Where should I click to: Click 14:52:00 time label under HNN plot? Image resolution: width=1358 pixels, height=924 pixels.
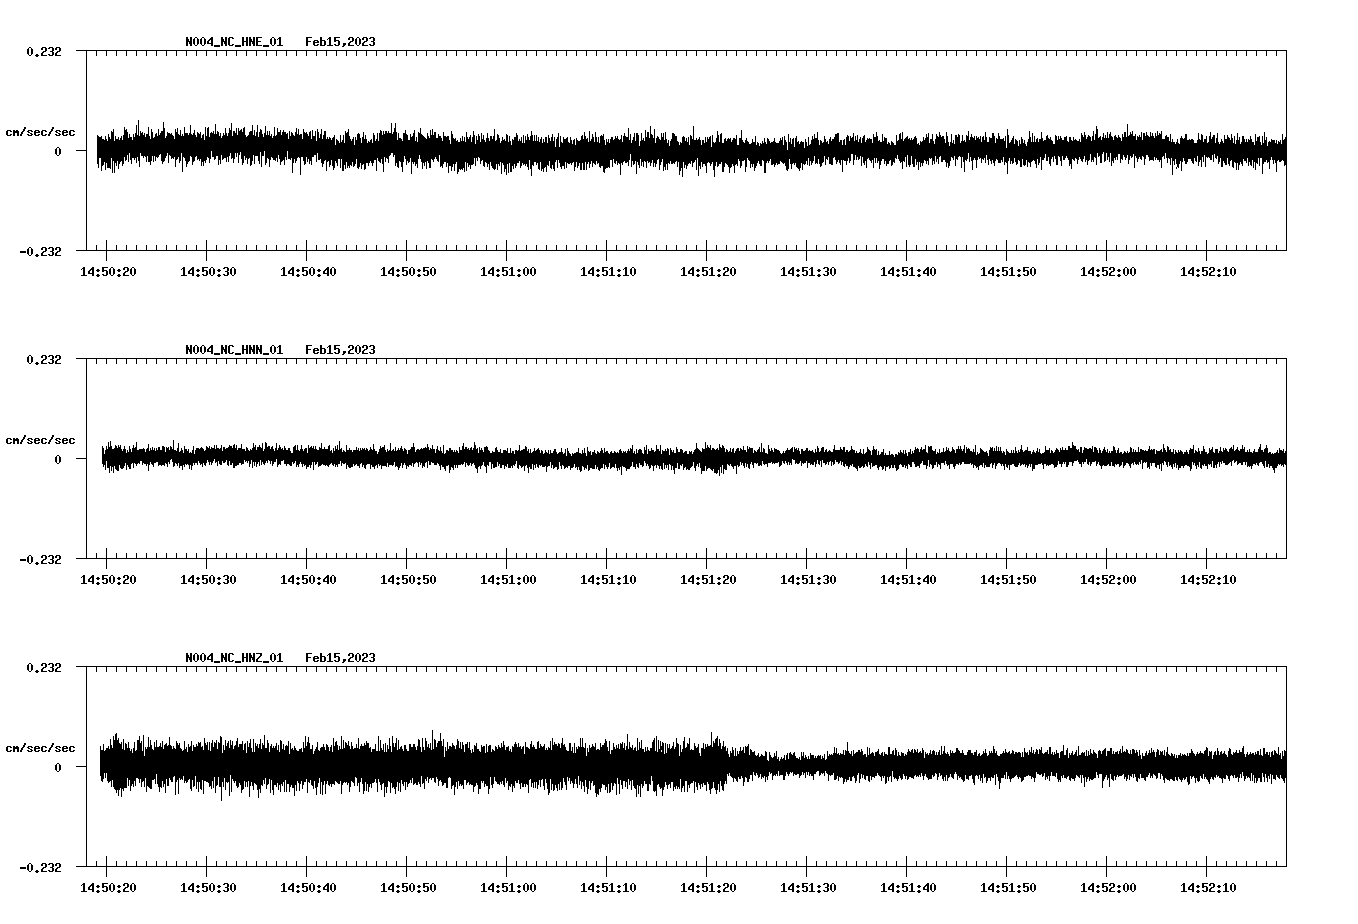point(1108,580)
